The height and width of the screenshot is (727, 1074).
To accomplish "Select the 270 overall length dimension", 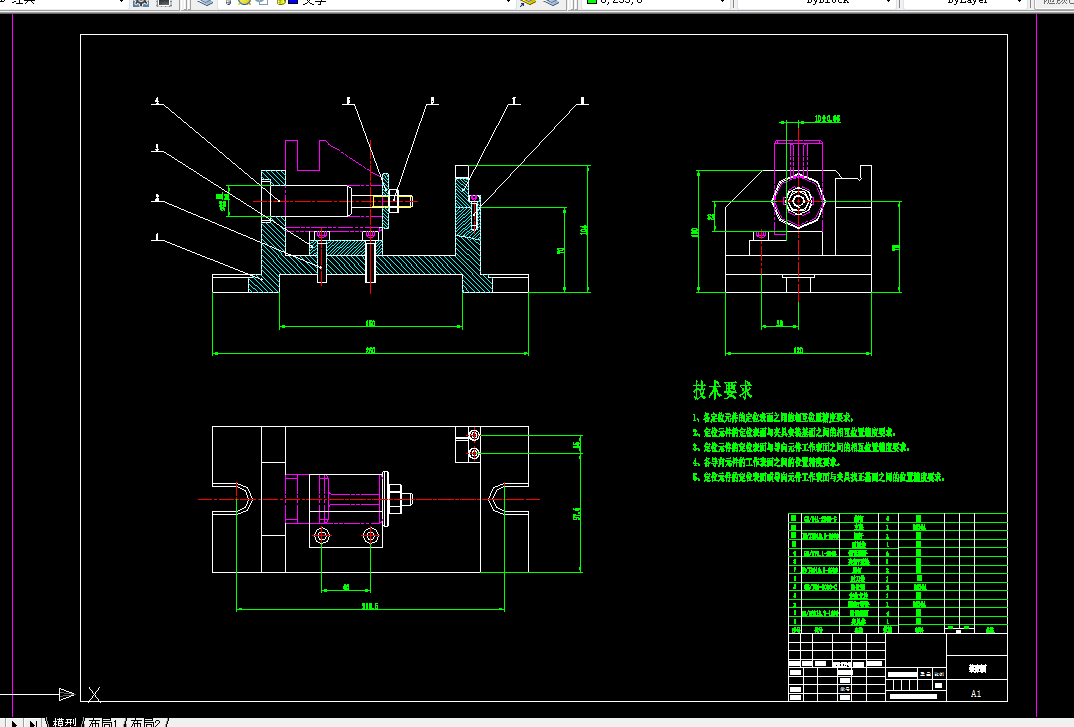I will click(370, 350).
